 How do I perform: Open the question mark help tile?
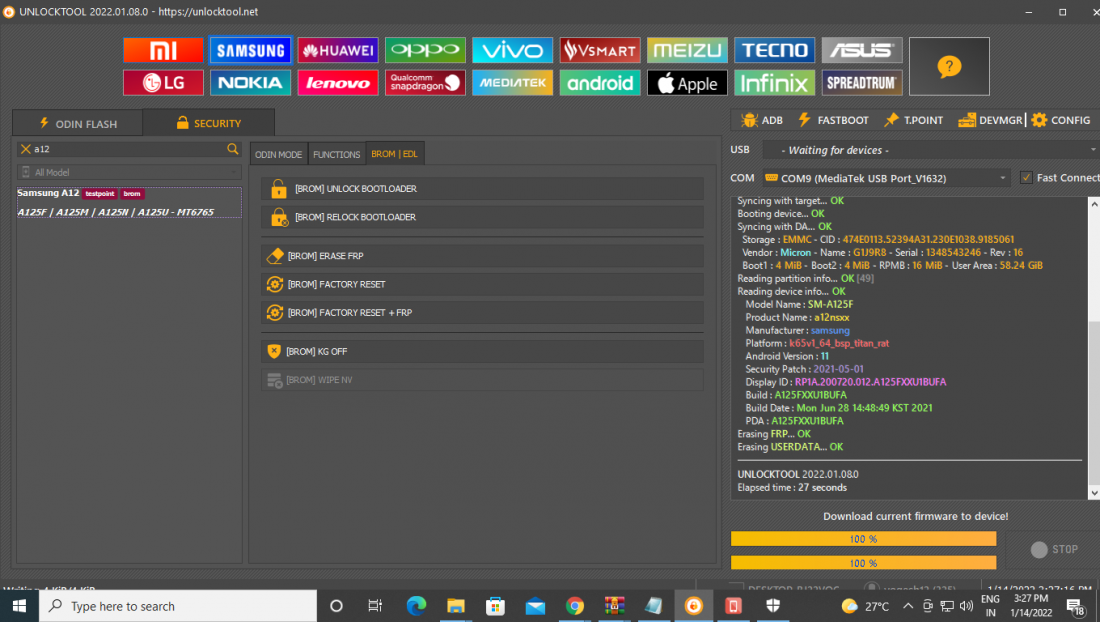(x=949, y=67)
